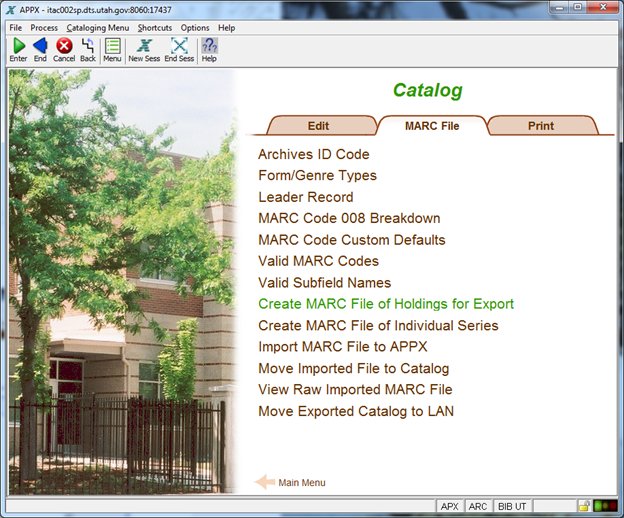This screenshot has height=518, width=624.
Task: Click the padlock icon in status bar
Action: tap(584, 507)
